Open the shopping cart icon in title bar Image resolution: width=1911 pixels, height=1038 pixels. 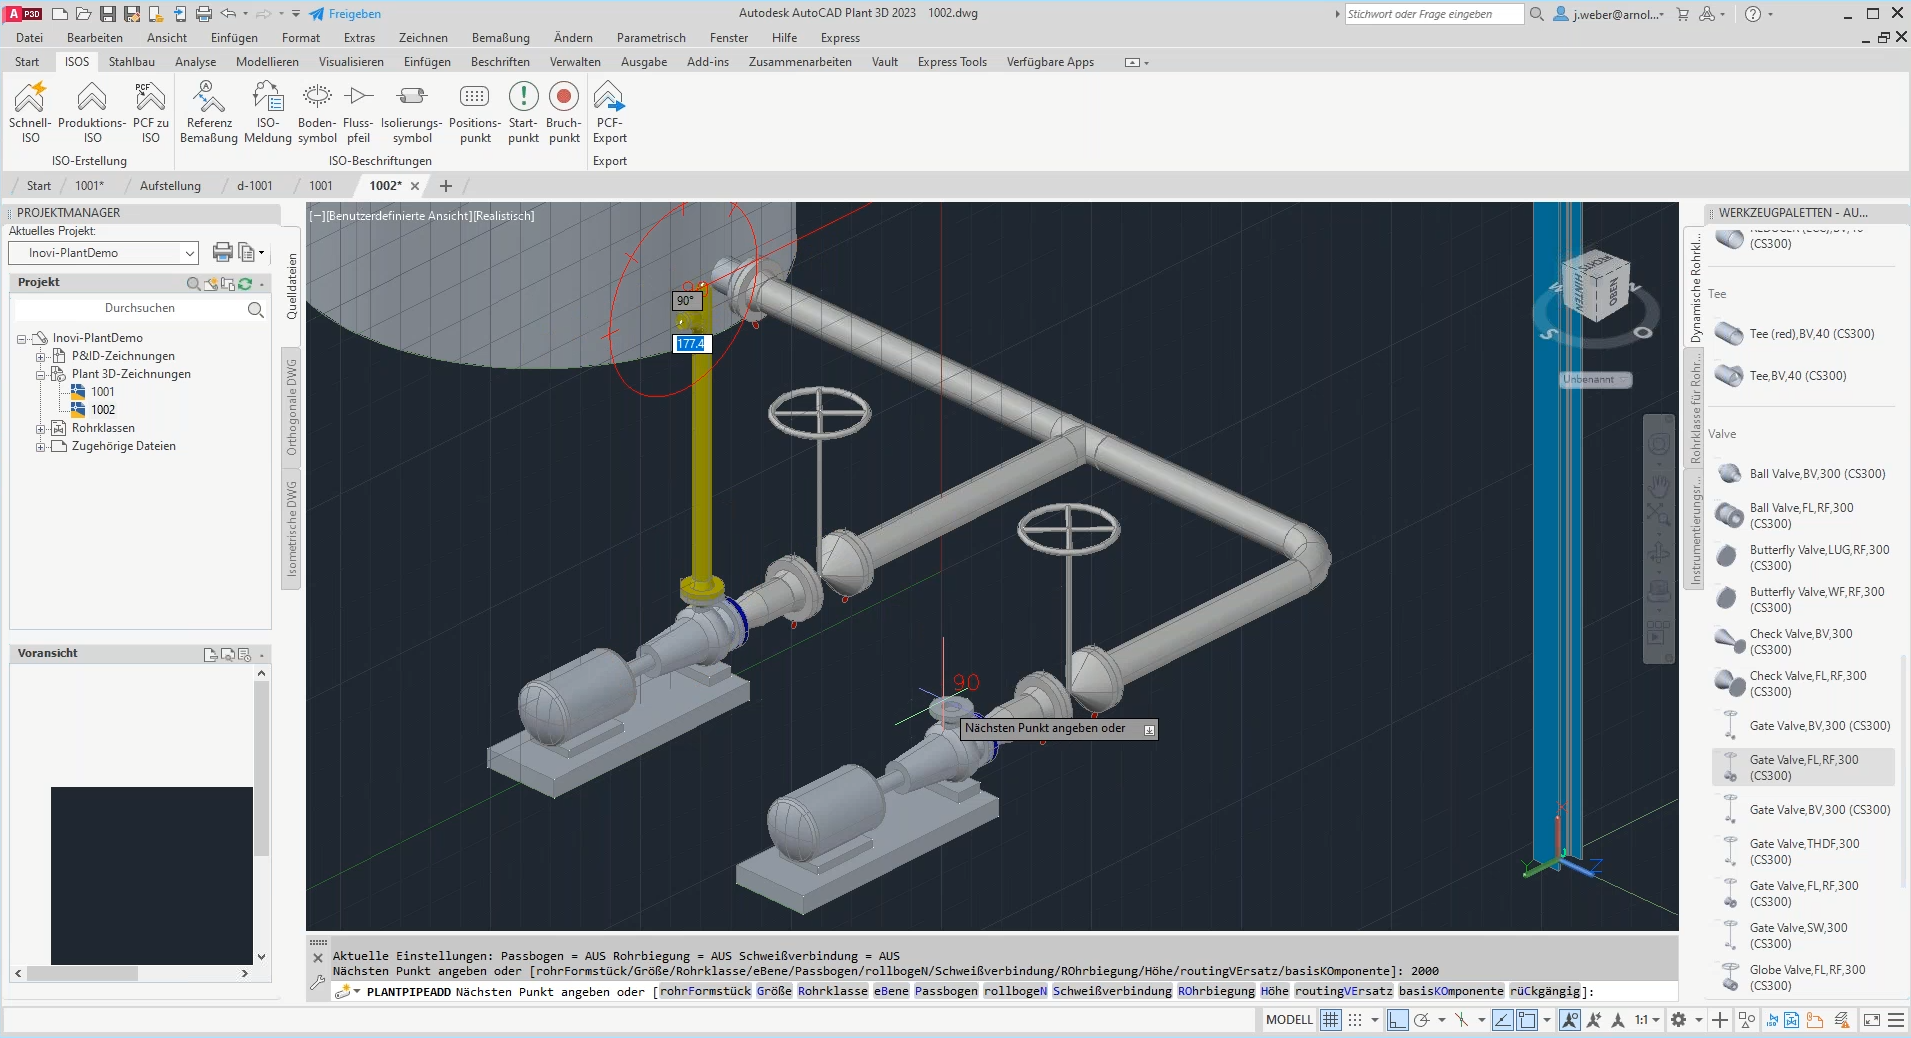pyautogui.click(x=1682, y=14)
